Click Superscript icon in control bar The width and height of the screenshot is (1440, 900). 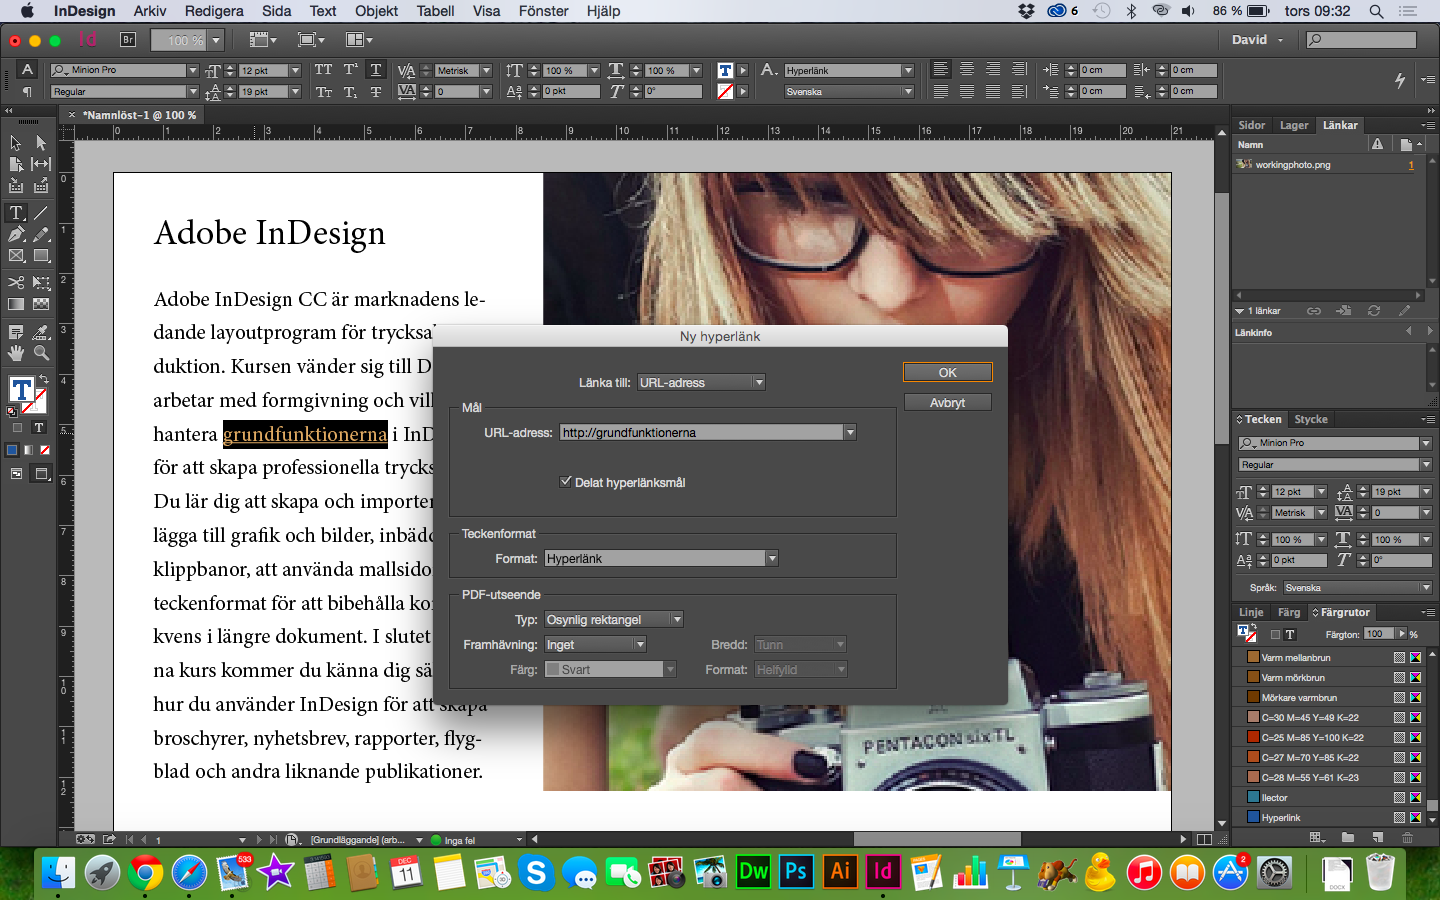tap(350, 70)
